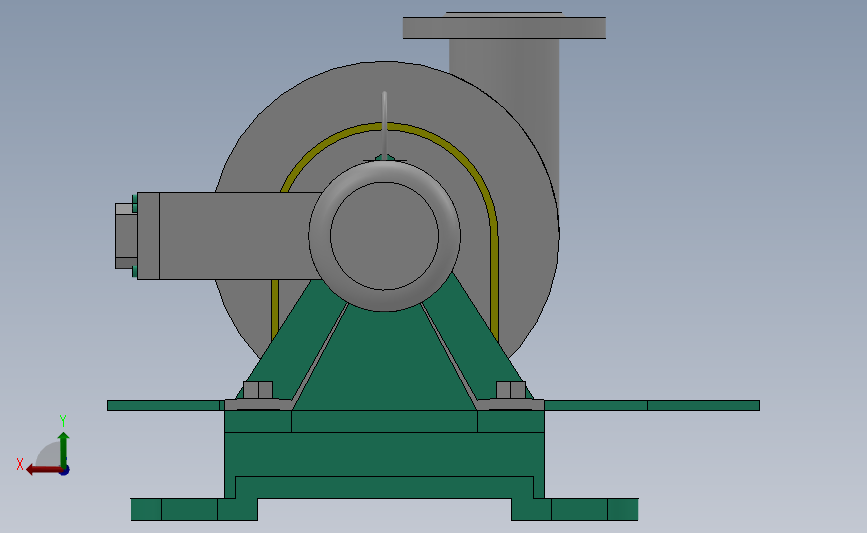Select the left thin green base plate

(x=165, y=406)
